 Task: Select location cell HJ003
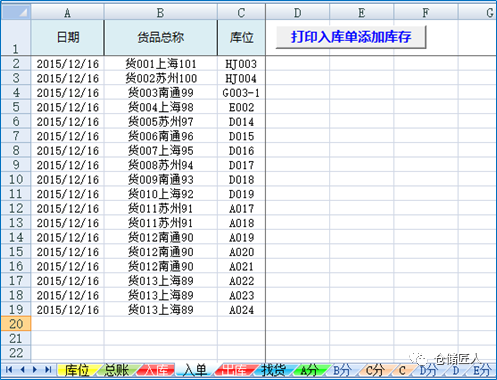click(241, 64)
